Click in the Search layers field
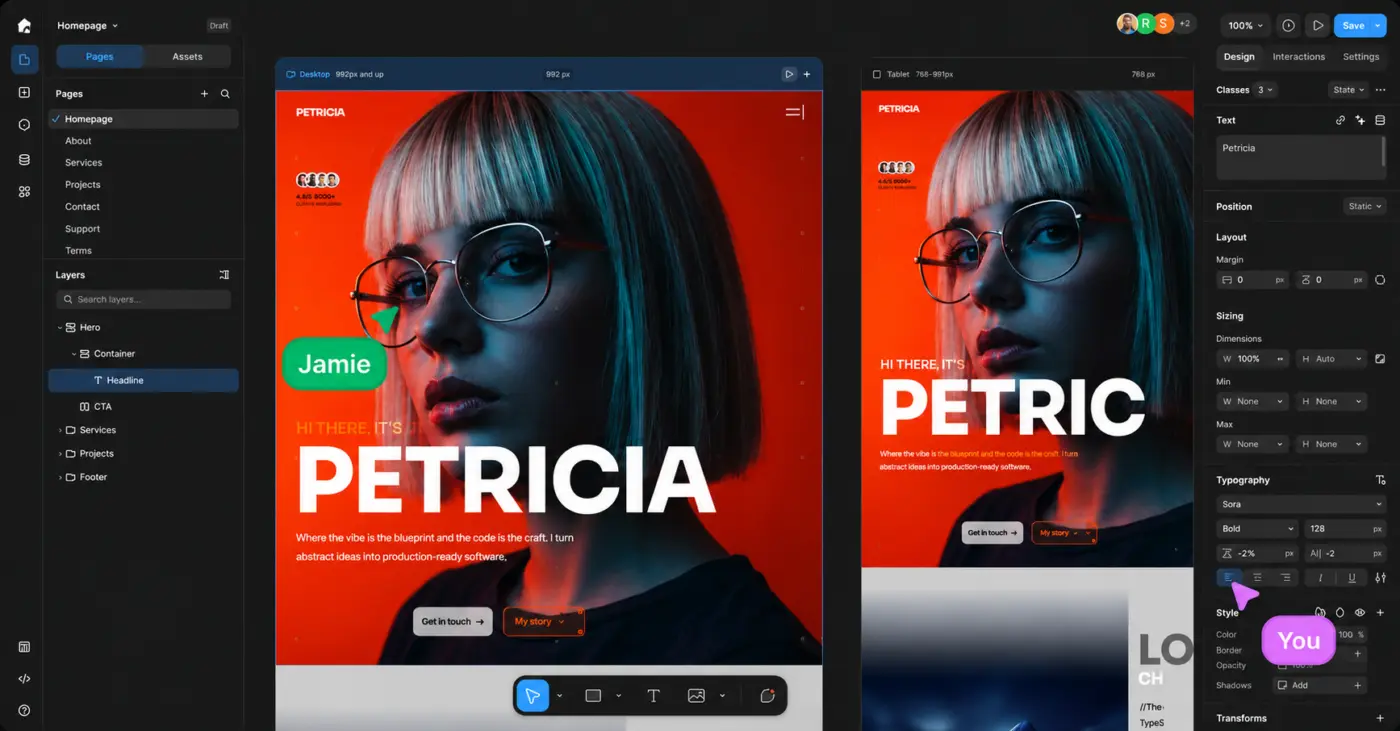The height and width of the screenshot is (731, 1400). (143, 299)
